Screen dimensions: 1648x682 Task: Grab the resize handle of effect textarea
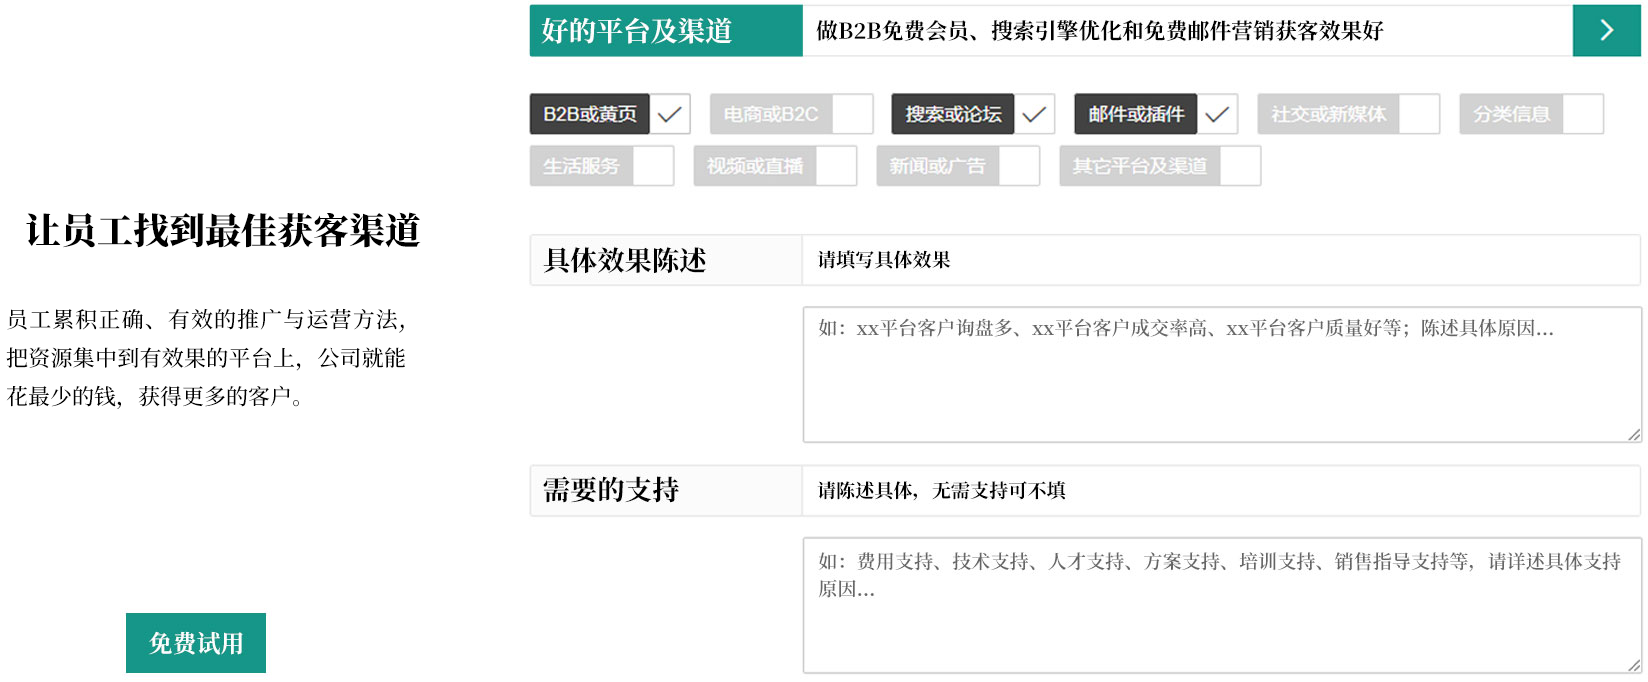pyautogui.click(x=1633, y=434)
